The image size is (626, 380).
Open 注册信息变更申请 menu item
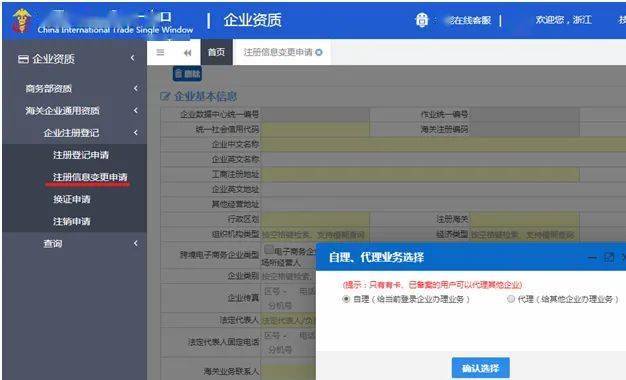pyautogui.click(x=90, y=177)
